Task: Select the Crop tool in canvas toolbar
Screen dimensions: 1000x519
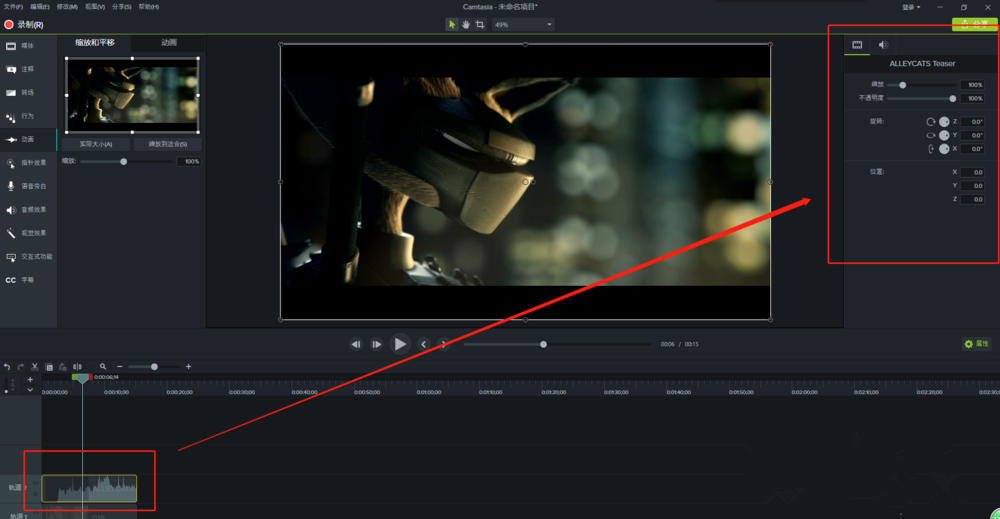Action: 480,24
